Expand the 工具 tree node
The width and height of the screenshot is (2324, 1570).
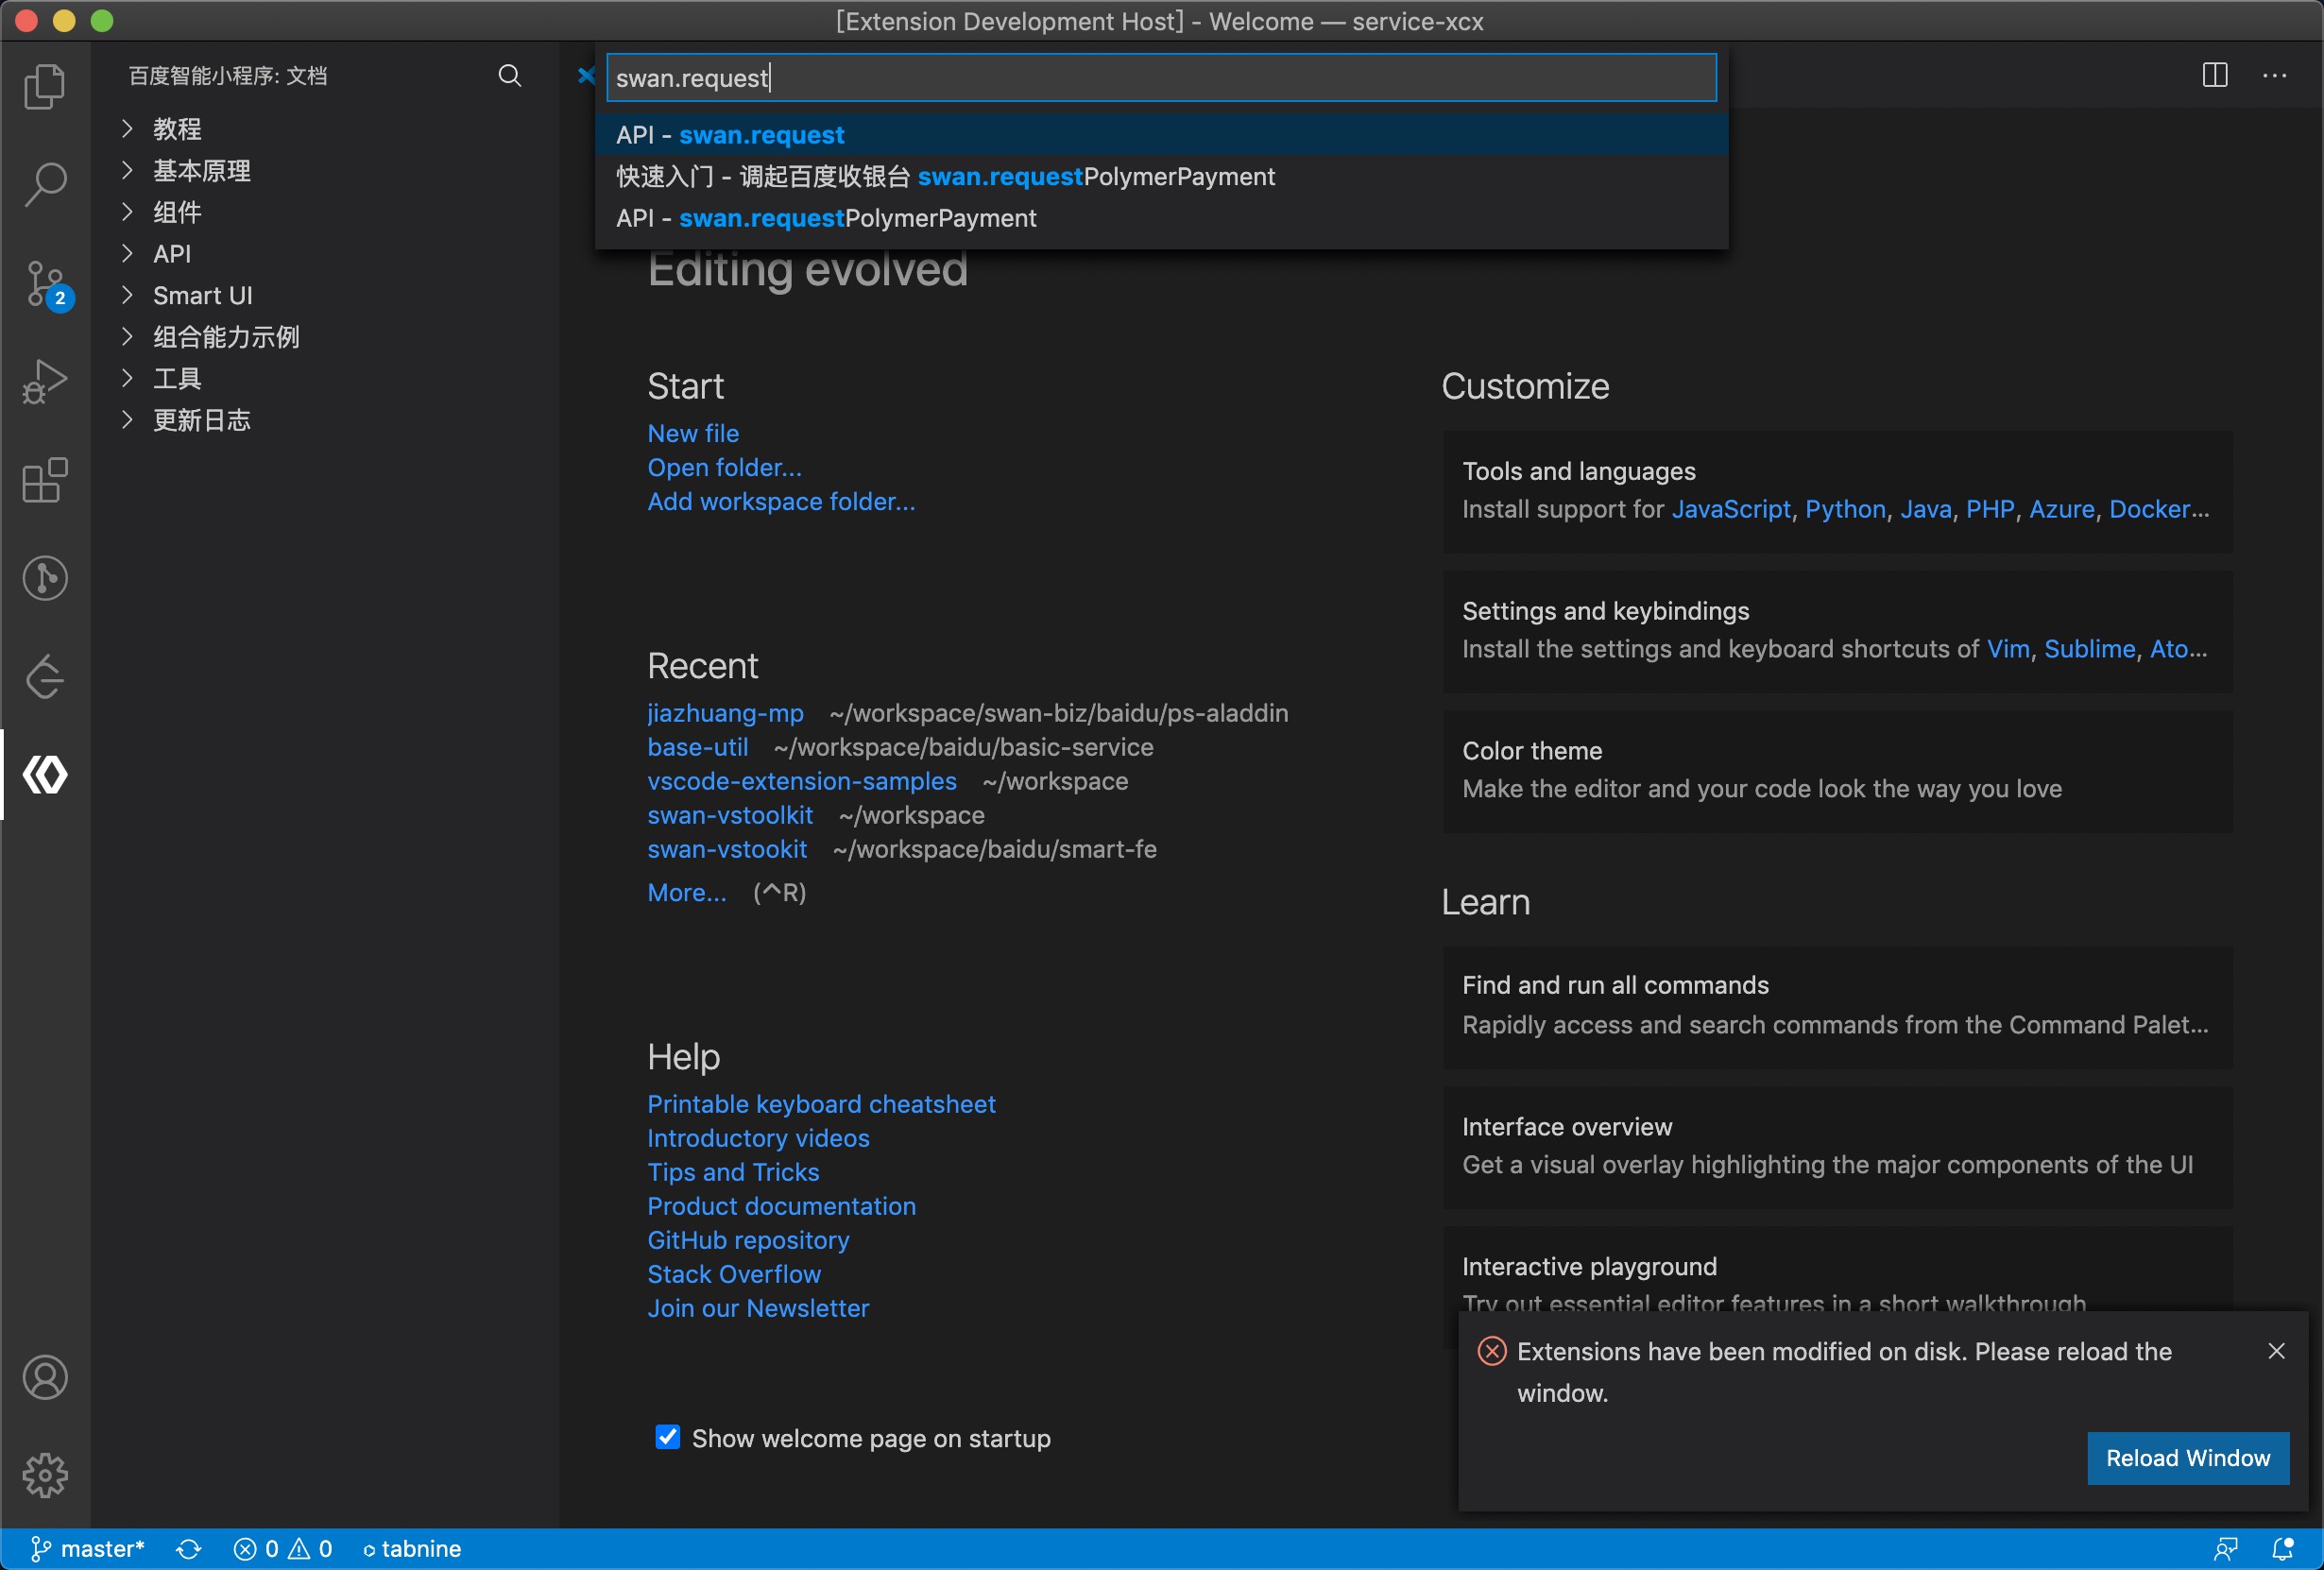coord(324,379)
